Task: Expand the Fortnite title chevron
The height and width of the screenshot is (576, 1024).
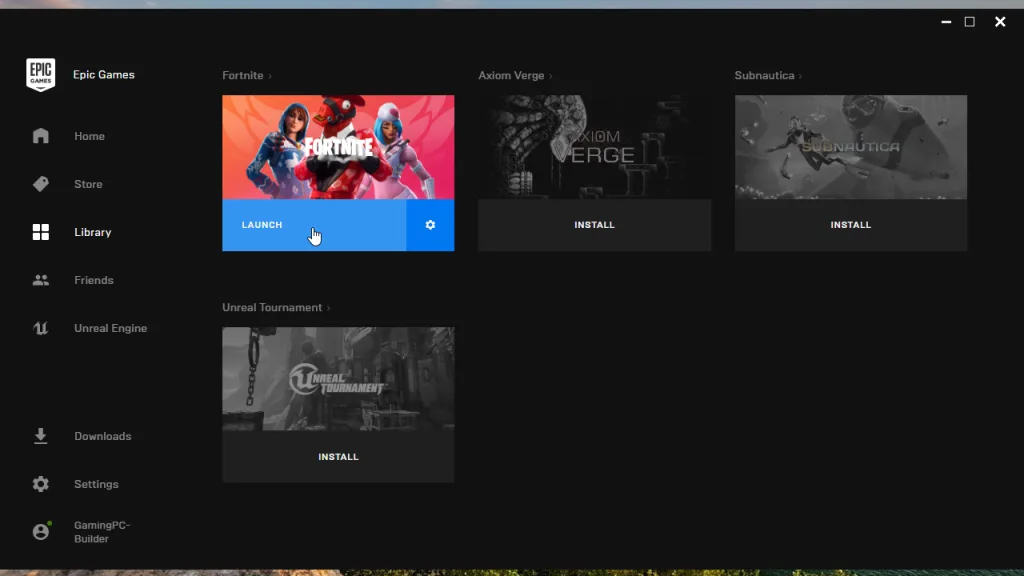Action: (x=270, y=76)
